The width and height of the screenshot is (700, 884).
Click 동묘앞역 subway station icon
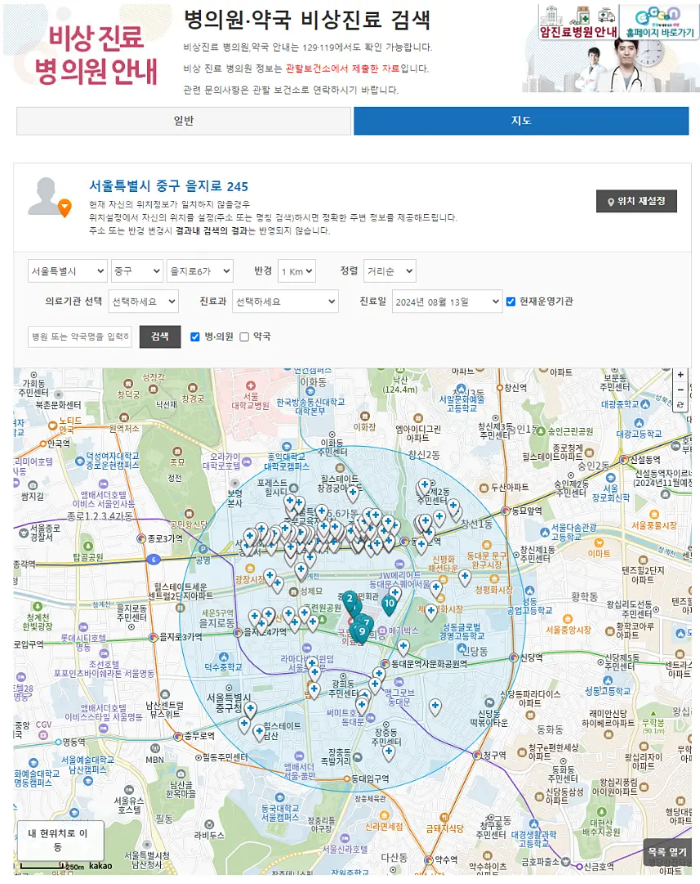coord(506,511)
